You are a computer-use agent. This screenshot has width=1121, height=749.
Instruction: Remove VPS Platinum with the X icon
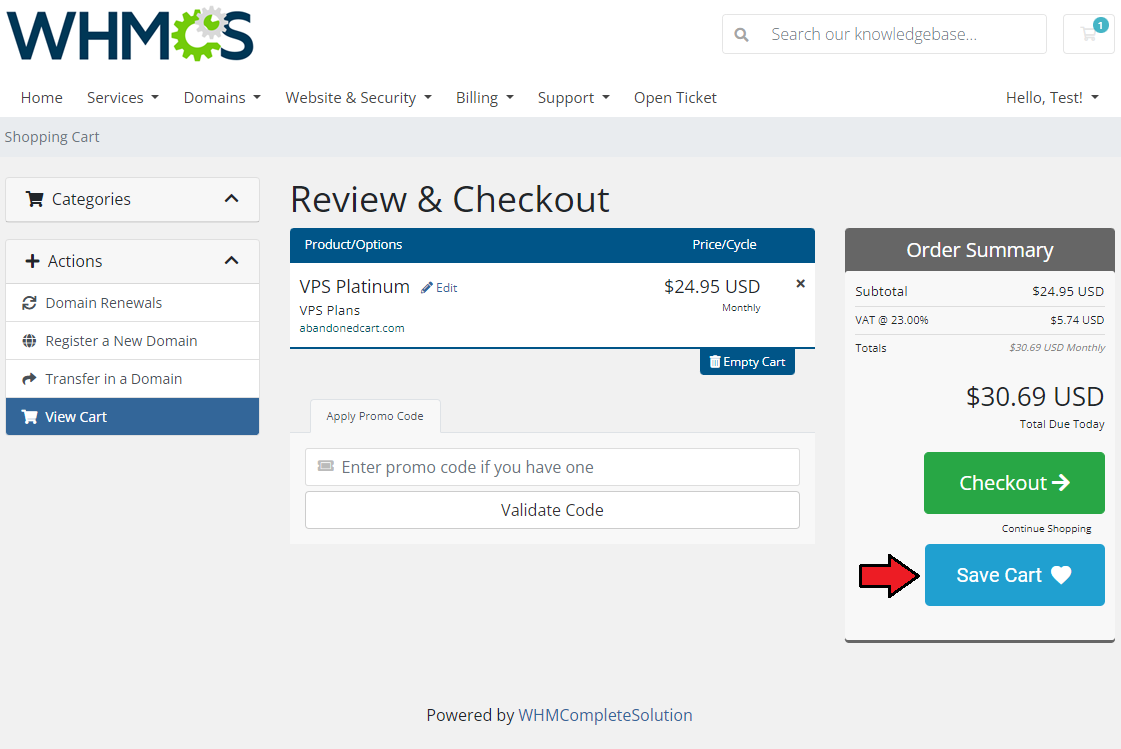pyautogui.click(x=801, y=284)
